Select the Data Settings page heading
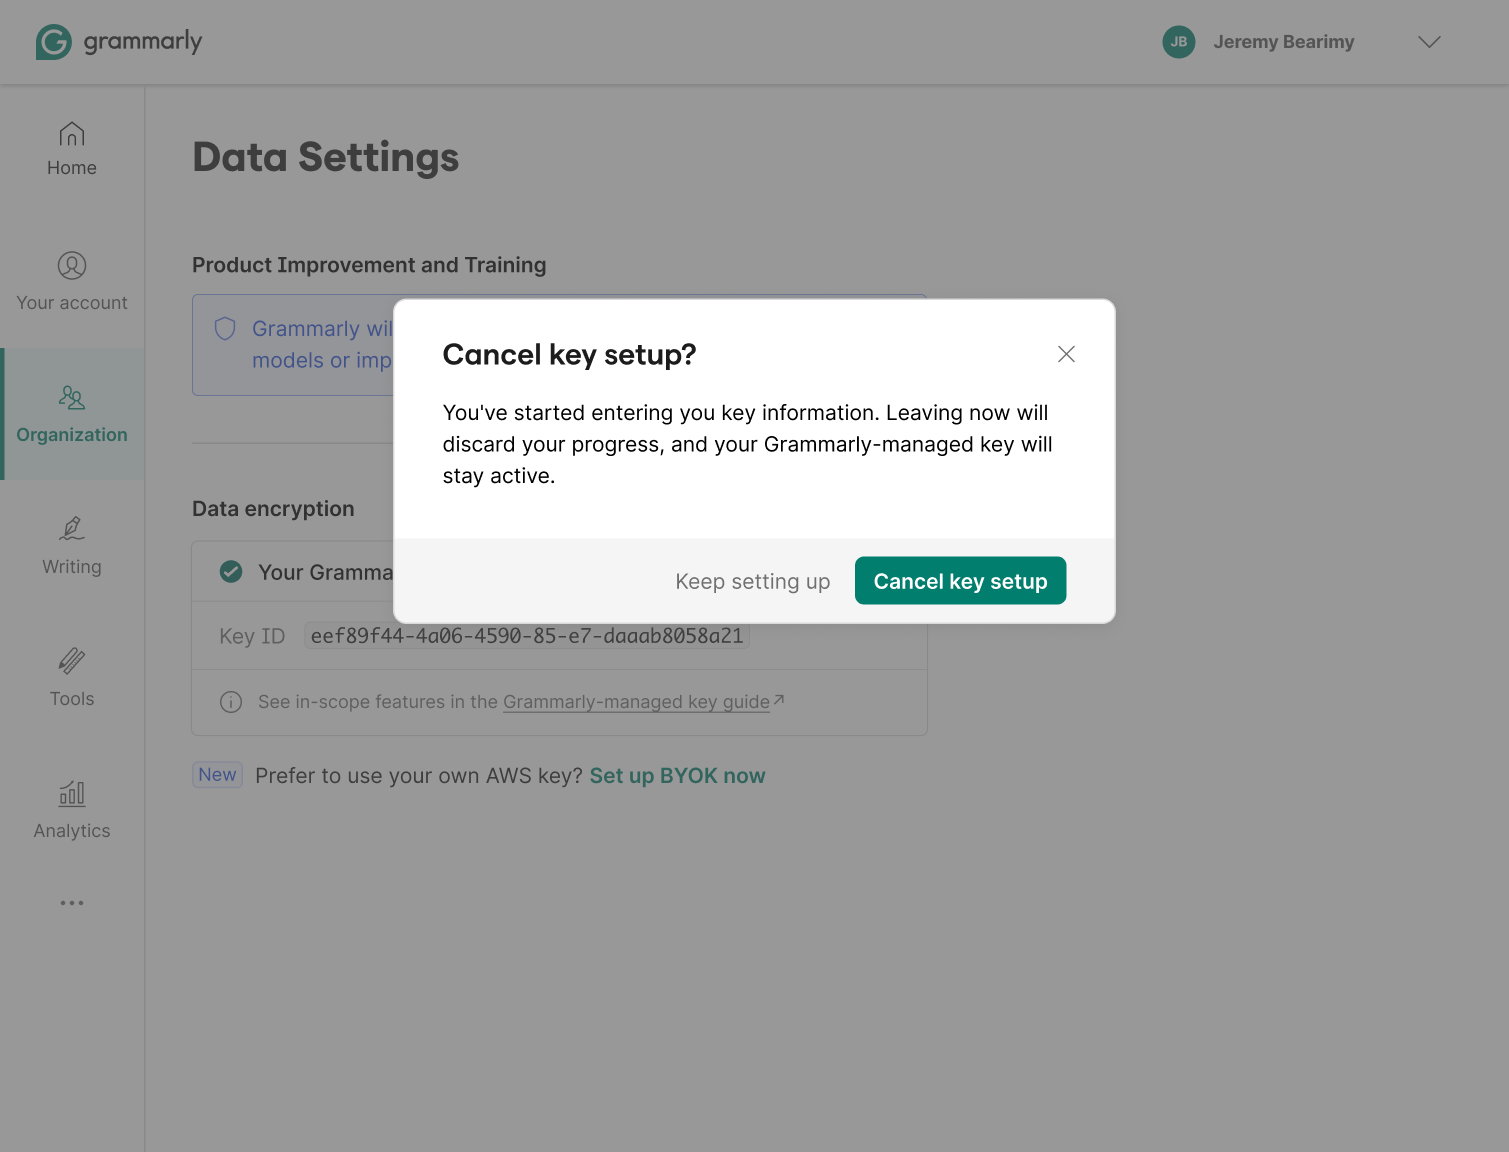The height and width of the screenshot is (1152, 1509). (325, 157)
